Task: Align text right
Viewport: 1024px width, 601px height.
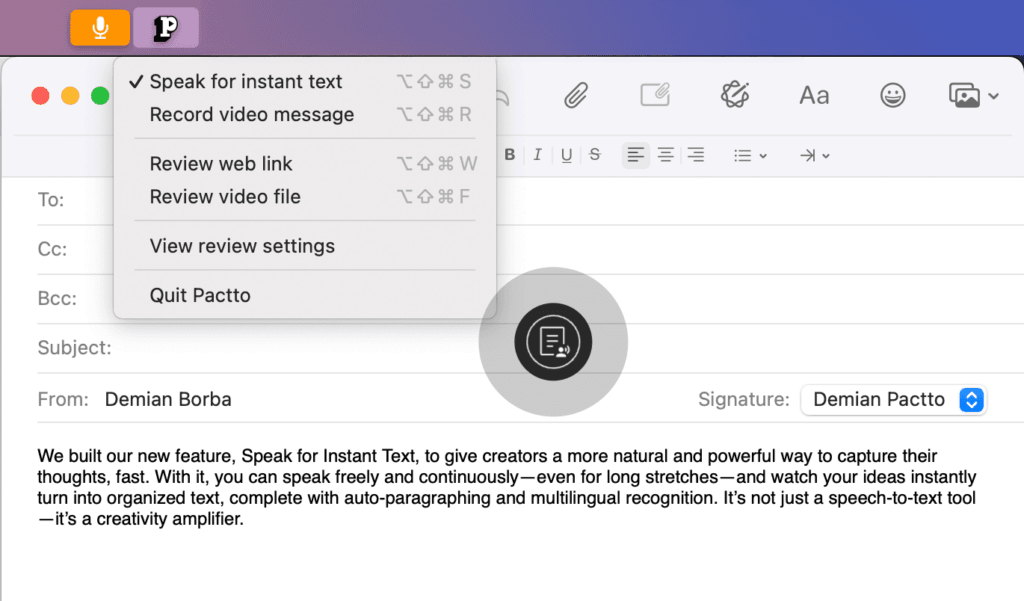Action: point(696,155)
